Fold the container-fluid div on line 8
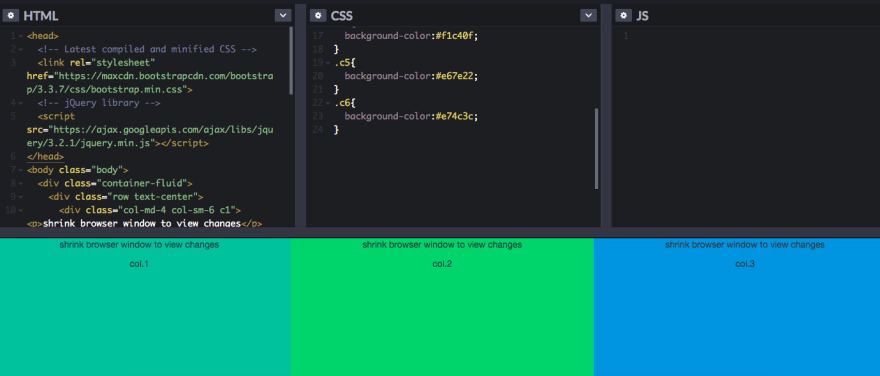880x376 pixels. (x=21, y=184)
